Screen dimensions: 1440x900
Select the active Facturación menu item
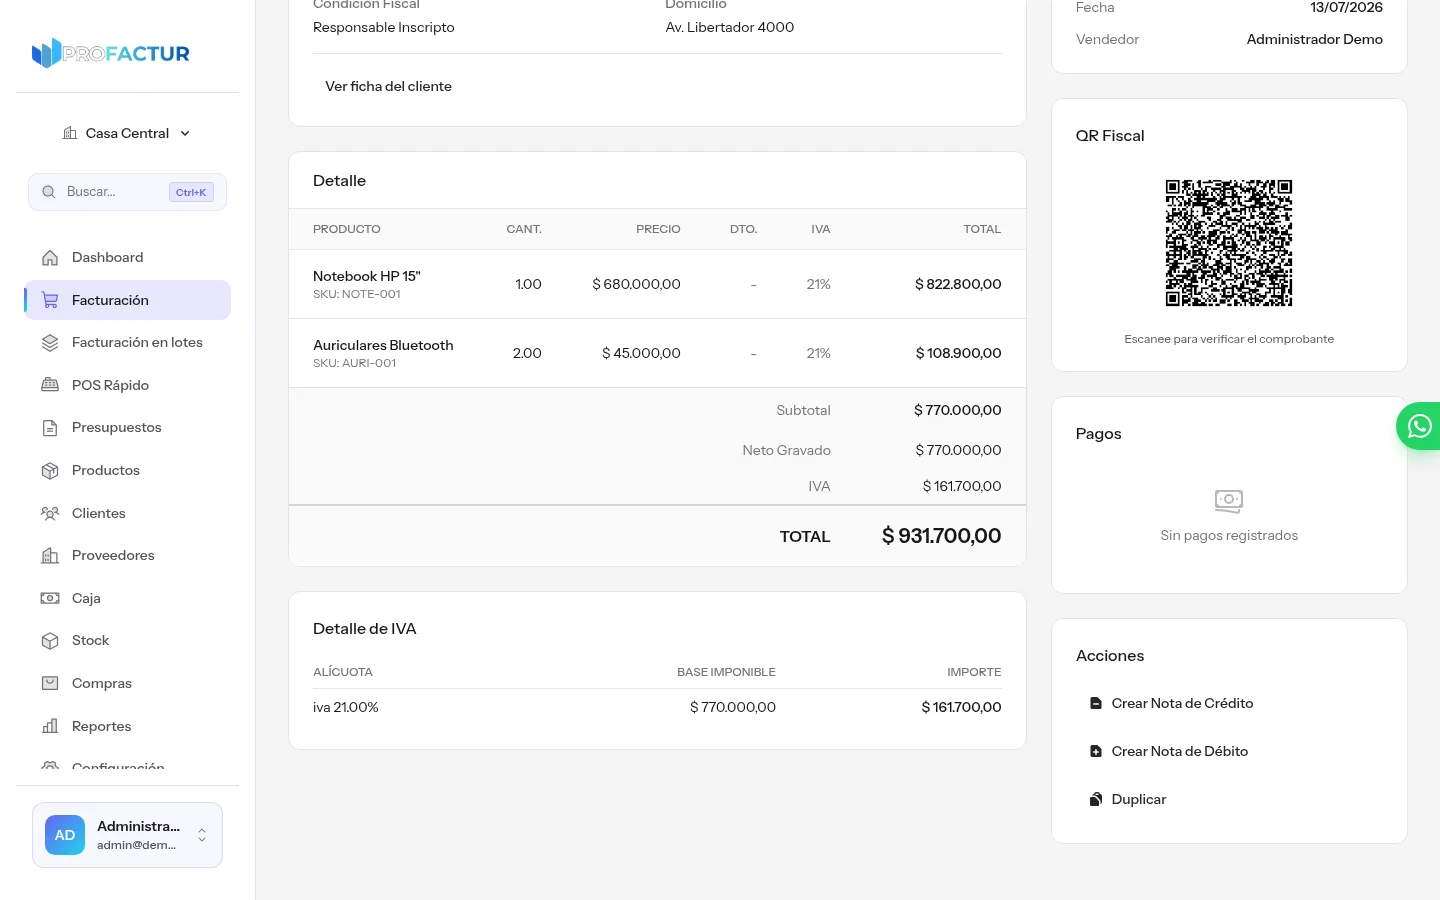click(x=128, y=300)
